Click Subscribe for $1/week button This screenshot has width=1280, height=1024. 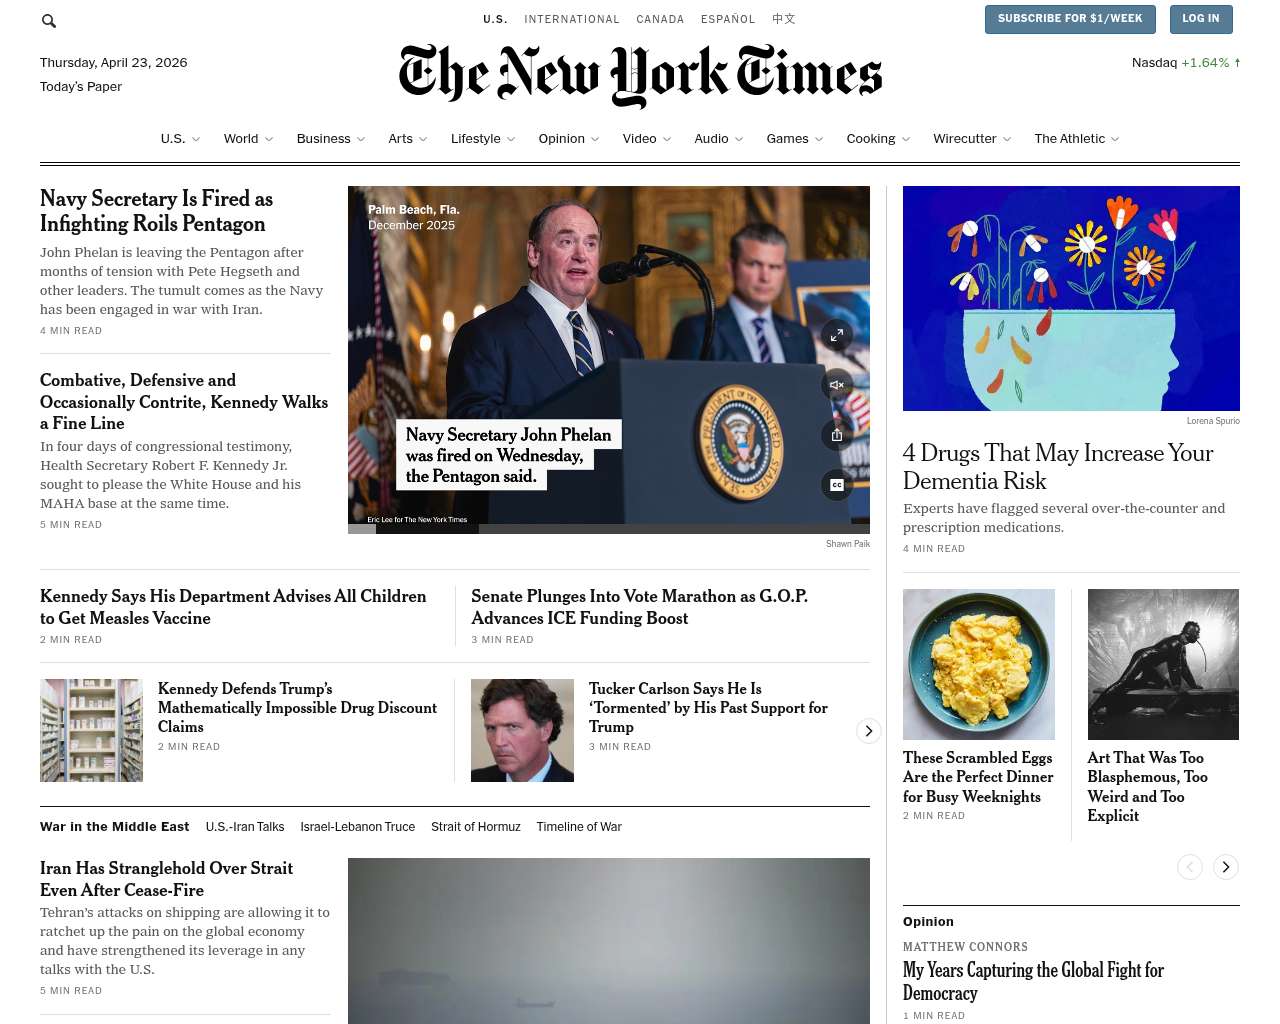click(x=1070, y=19)
